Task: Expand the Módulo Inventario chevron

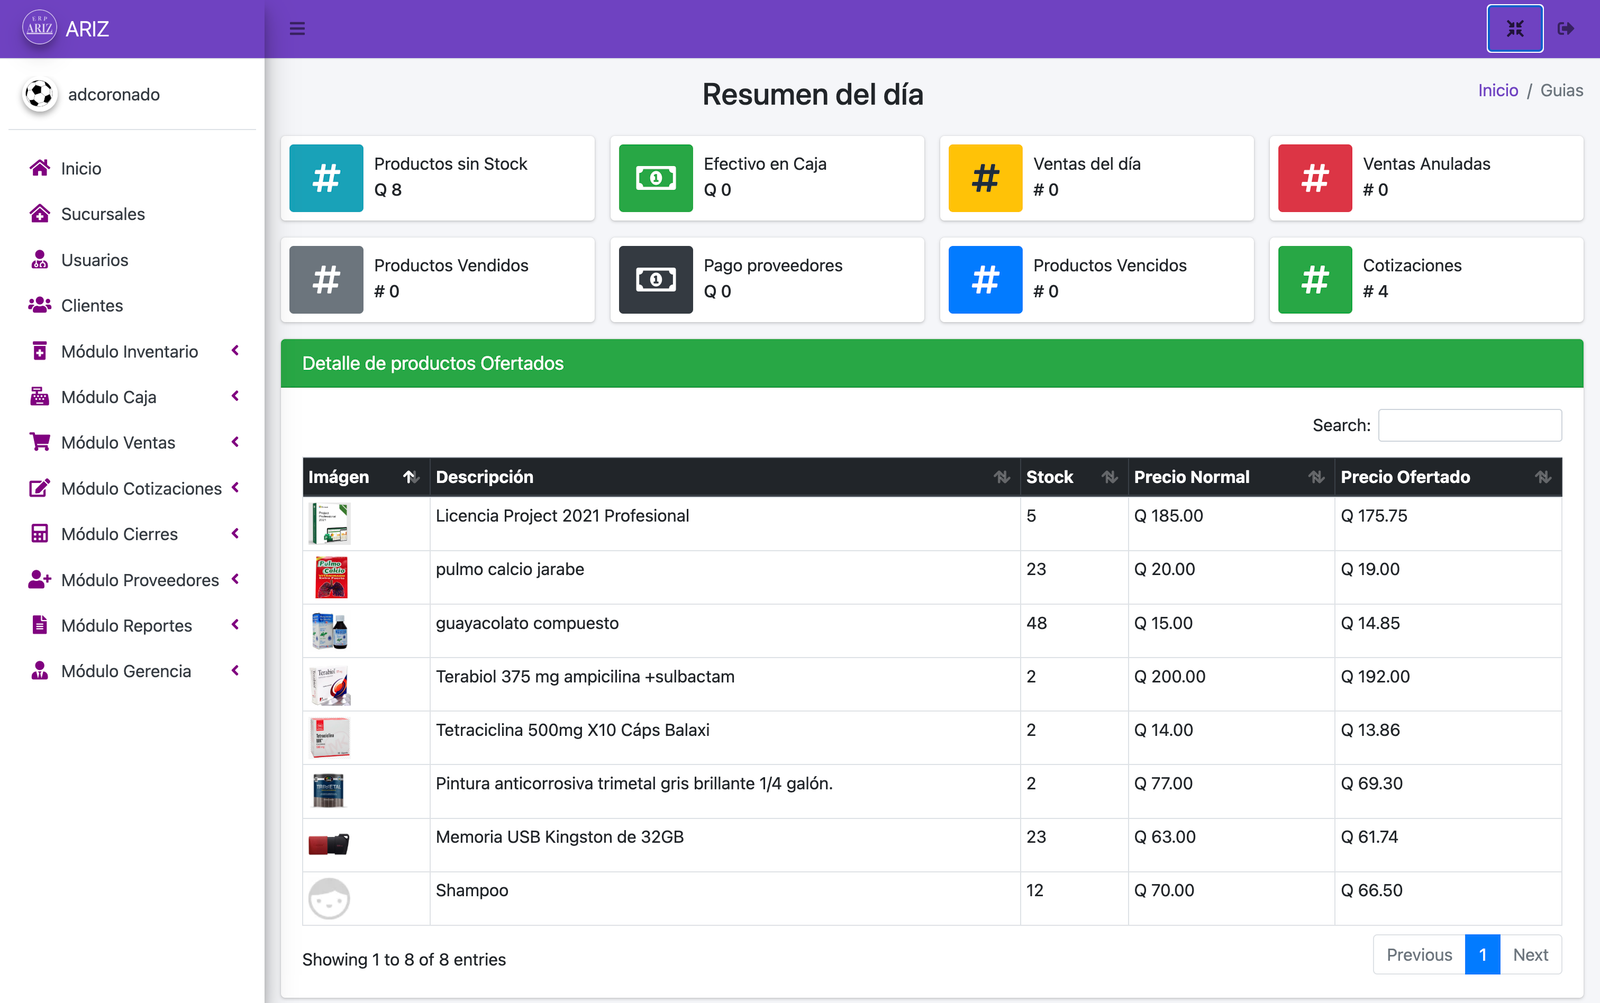Action: 235,351
